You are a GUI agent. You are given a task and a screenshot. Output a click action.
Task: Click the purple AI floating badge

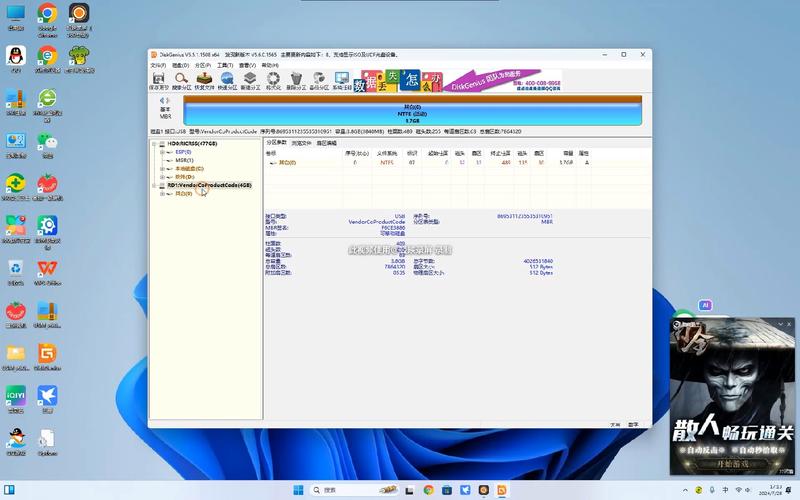click(705, 305)
